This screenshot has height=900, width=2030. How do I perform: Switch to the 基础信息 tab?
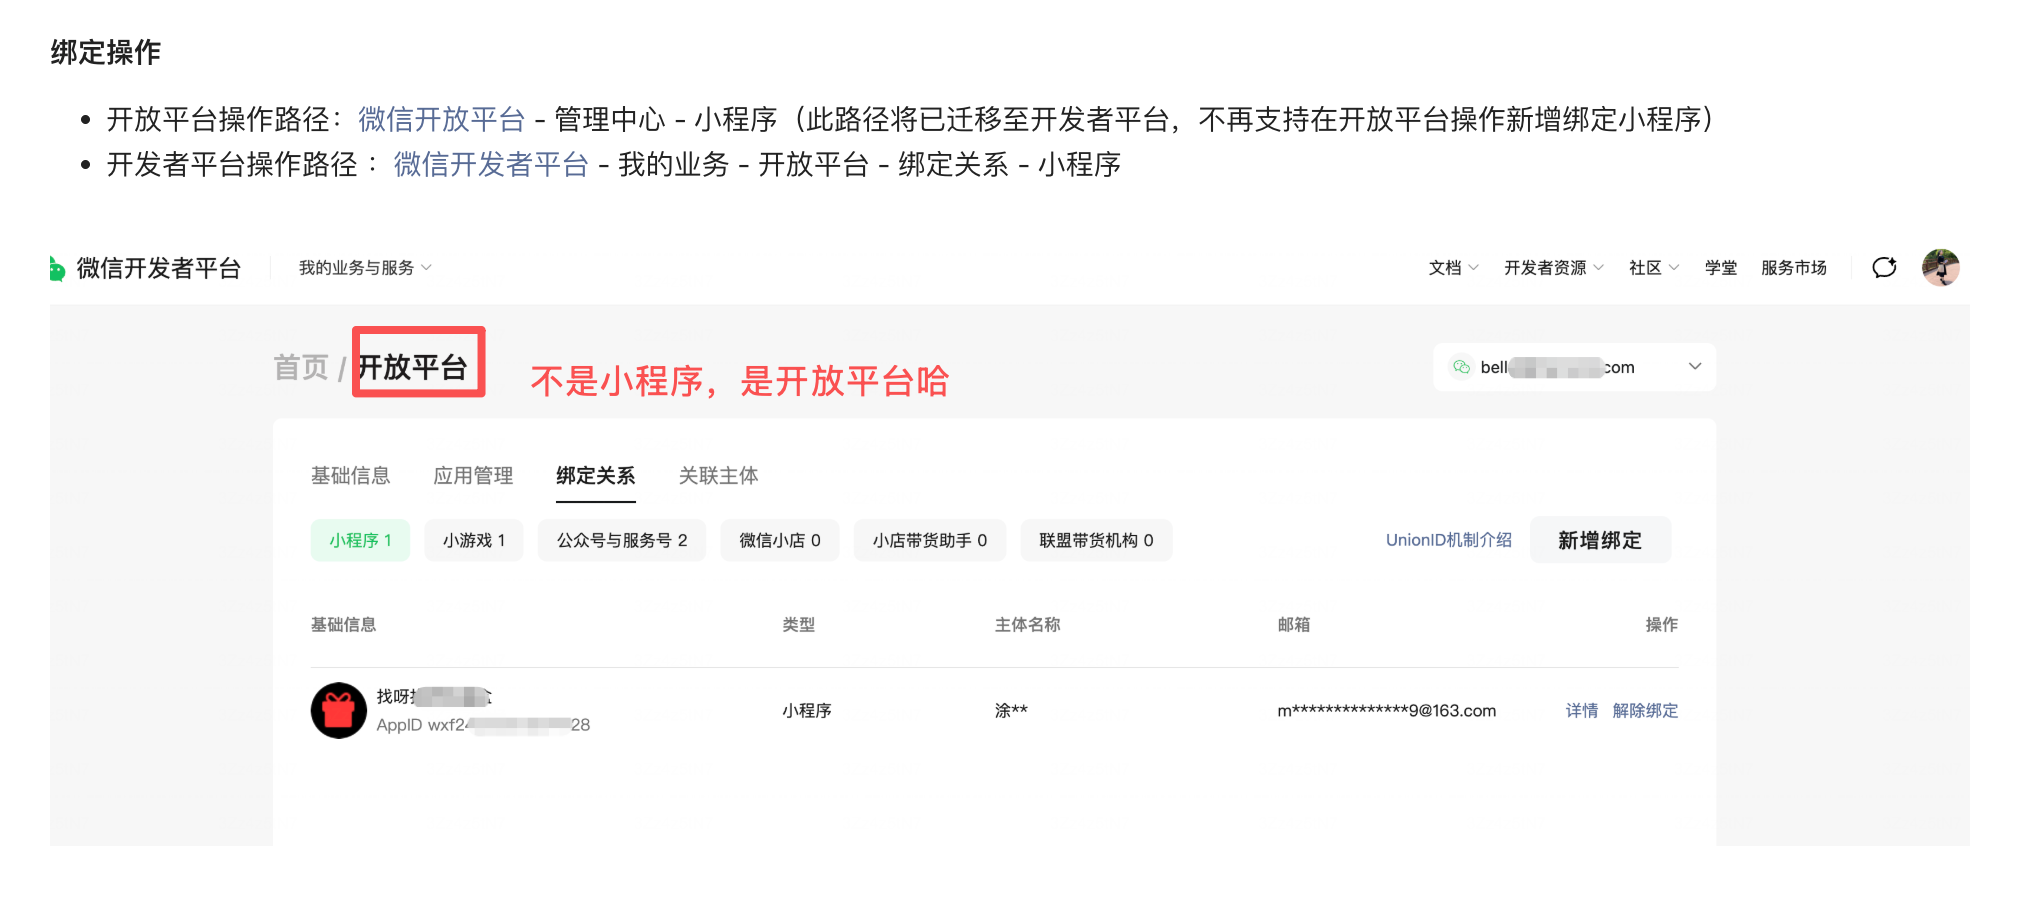pos(350,476)
